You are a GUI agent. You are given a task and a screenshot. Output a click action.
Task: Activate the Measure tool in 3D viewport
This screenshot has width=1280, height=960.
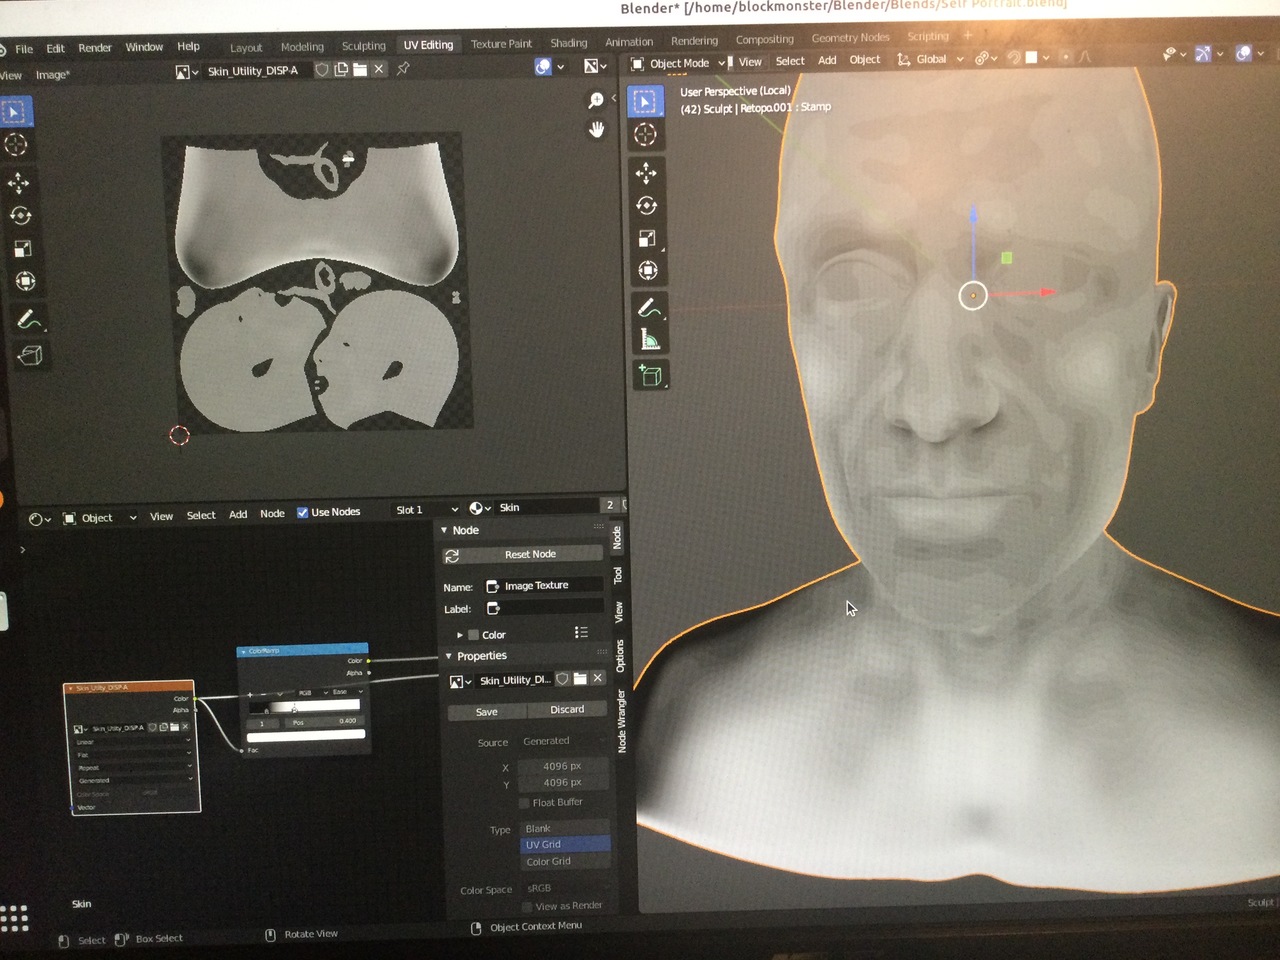point(649,341)
